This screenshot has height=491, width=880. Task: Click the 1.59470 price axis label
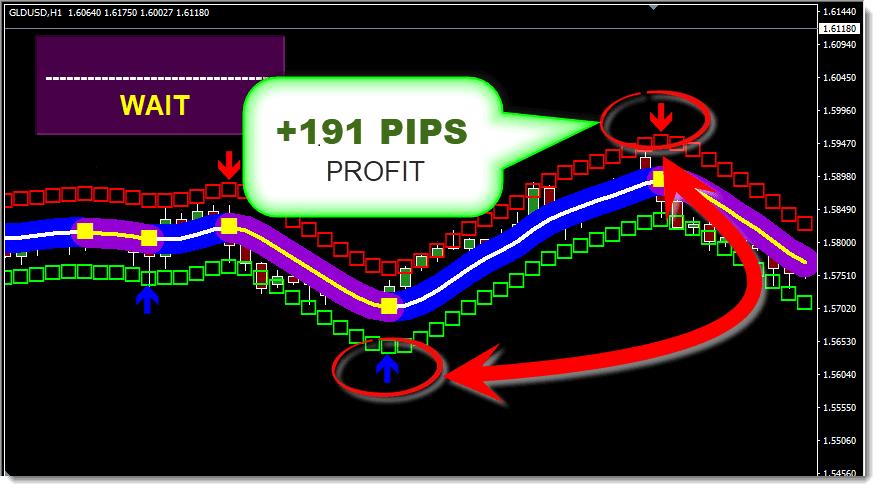pos(840,144)
